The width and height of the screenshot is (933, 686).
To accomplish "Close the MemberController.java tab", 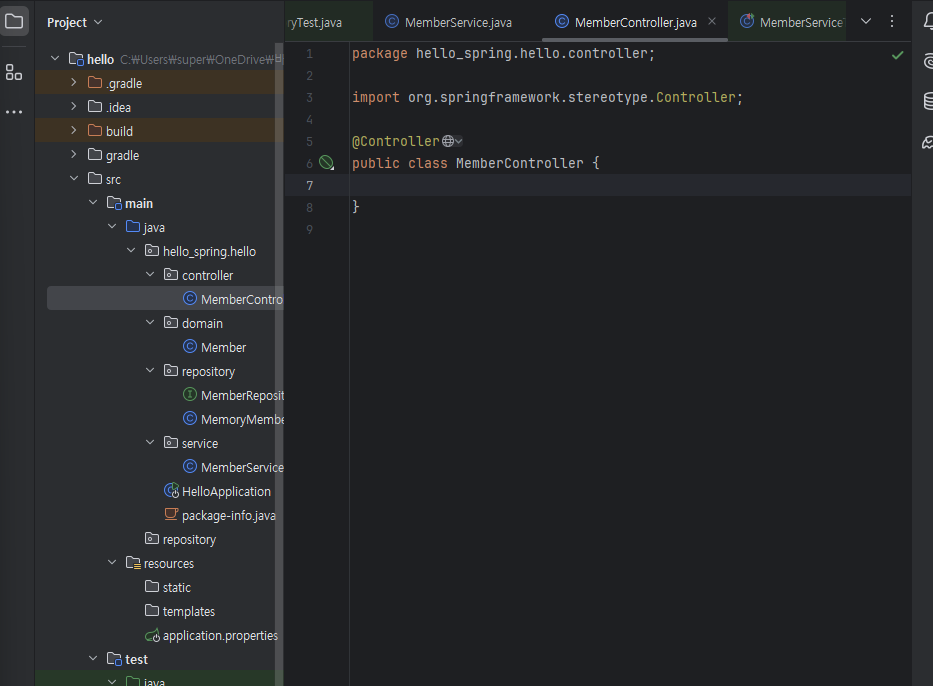I will tap(712, 21).
